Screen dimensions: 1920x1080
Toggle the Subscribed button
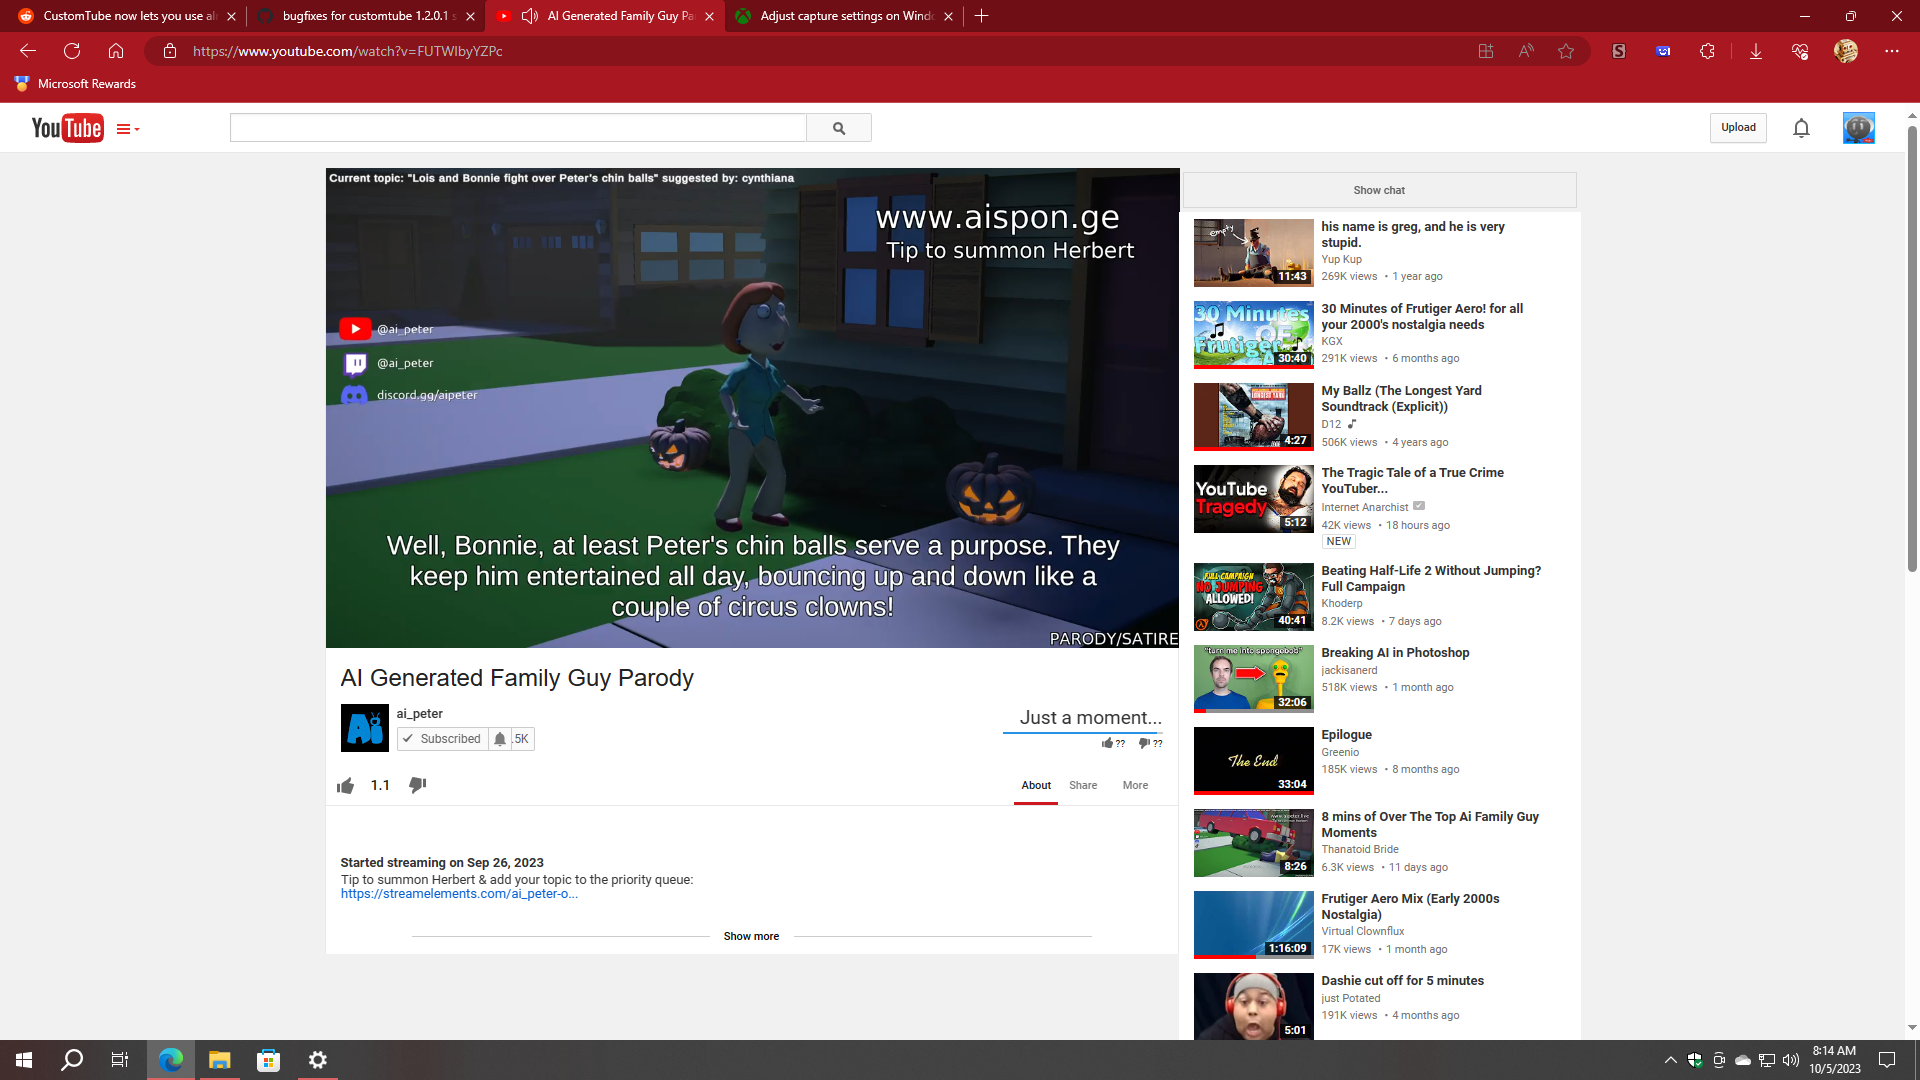(441, 739)
